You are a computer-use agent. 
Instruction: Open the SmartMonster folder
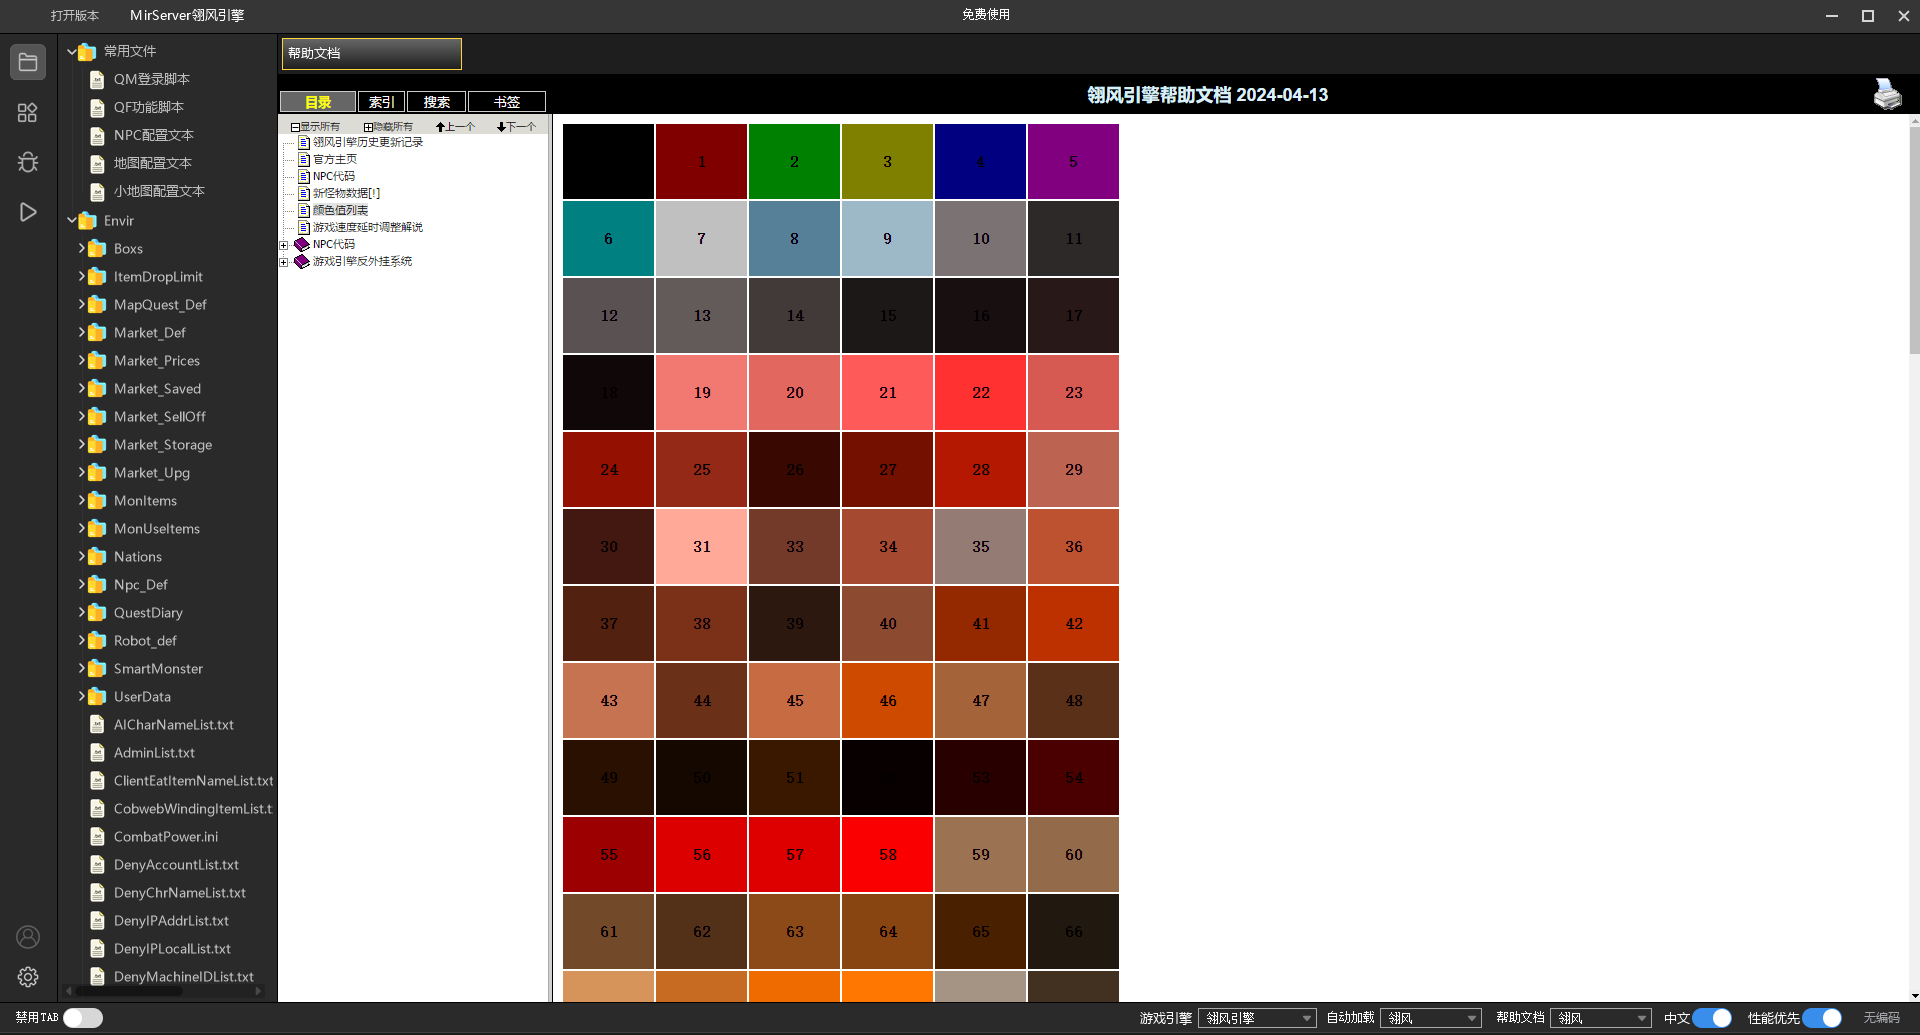[158, 668]
